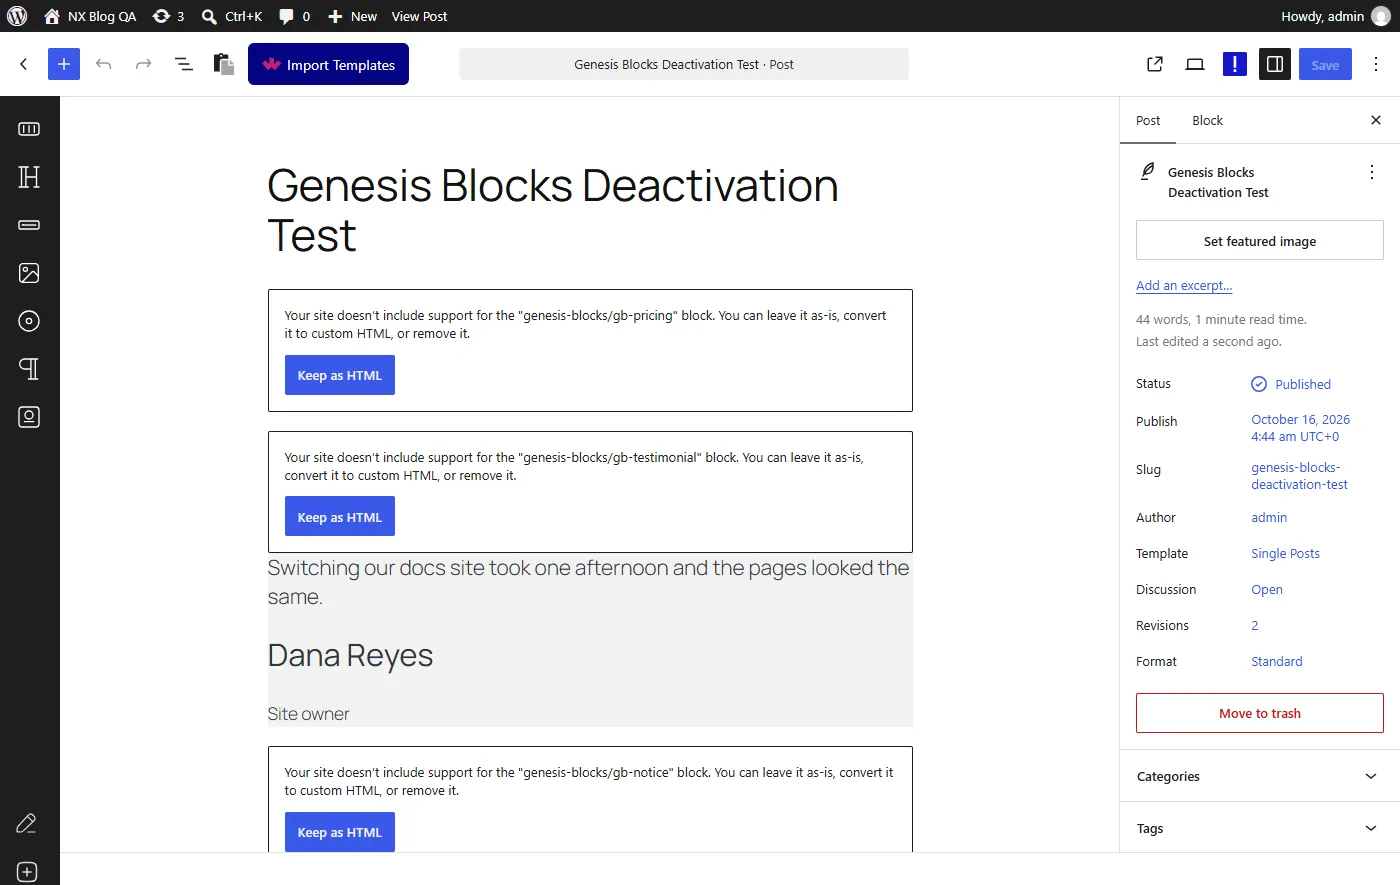Open editor Options three-dot menu
The width and height of the screenshot is (1400, 885).
pos(1376,64)
